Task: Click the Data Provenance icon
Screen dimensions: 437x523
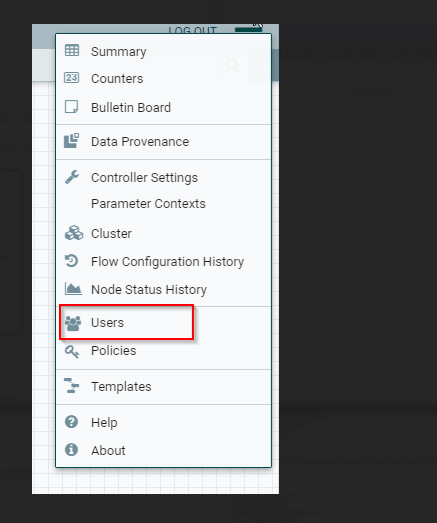Action: [72, 141]
